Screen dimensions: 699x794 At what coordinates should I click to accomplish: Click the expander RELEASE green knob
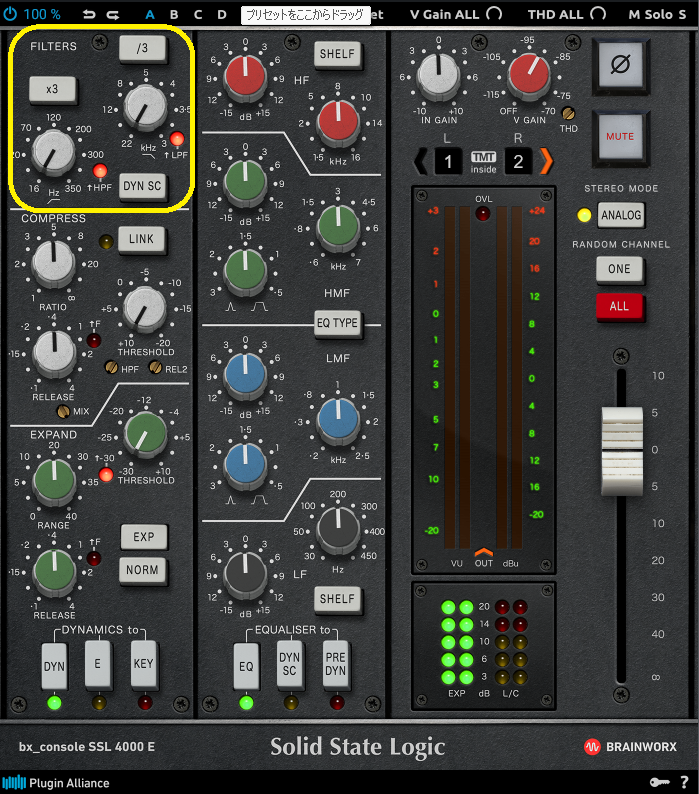(54, 571)
